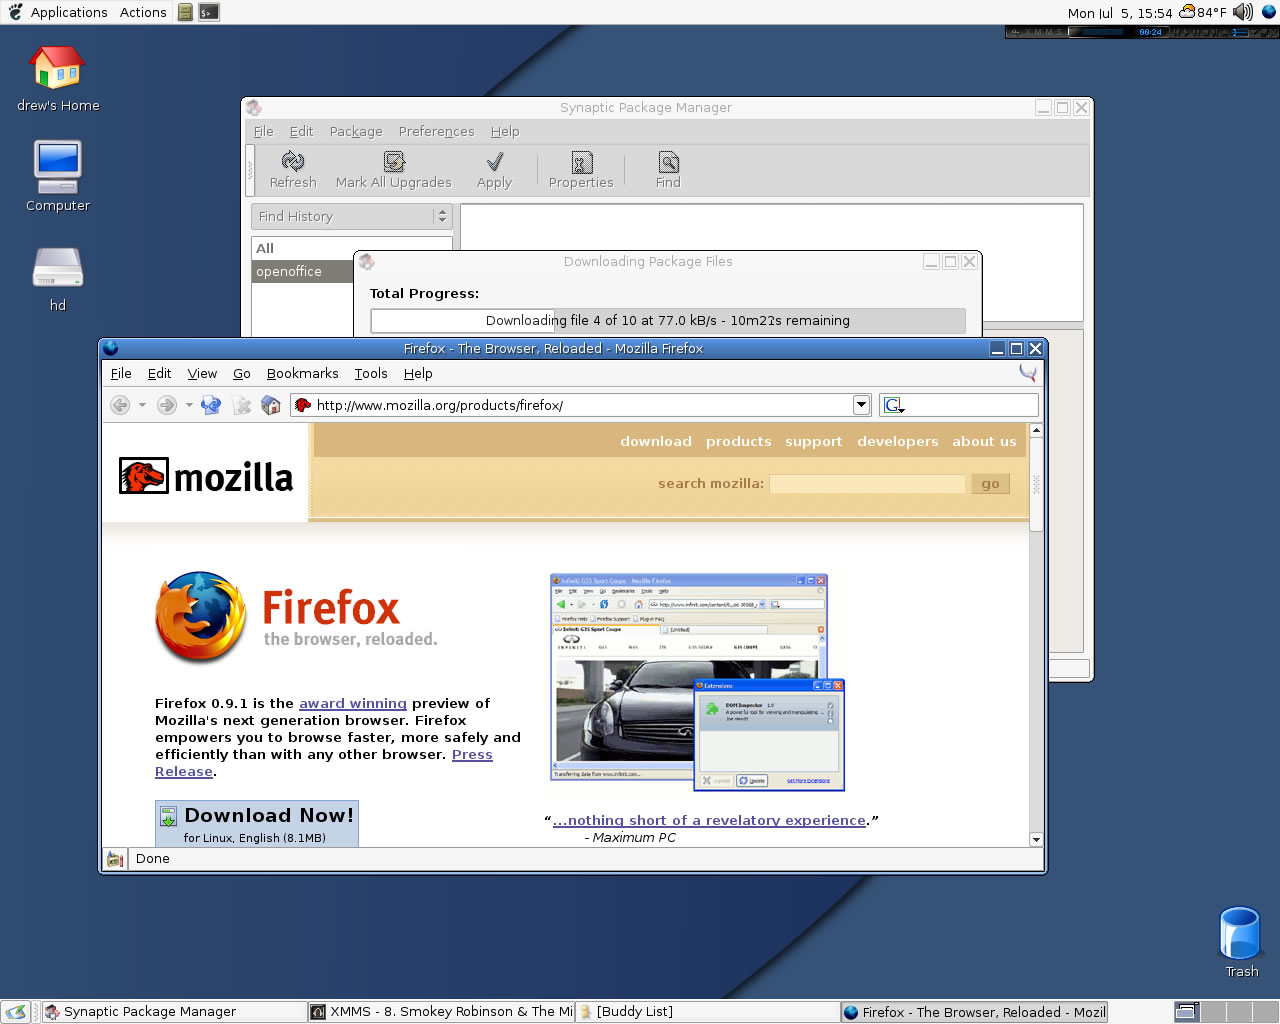This screenshot has height=1024, width=1280.
Task: Click Find in Synaptic toolbar
Action: 668,169
